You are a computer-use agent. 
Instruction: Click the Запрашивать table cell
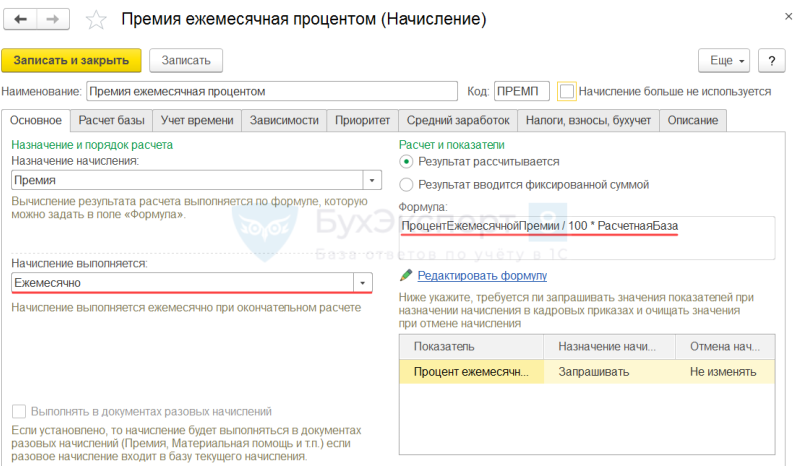(x=610, y=372)
